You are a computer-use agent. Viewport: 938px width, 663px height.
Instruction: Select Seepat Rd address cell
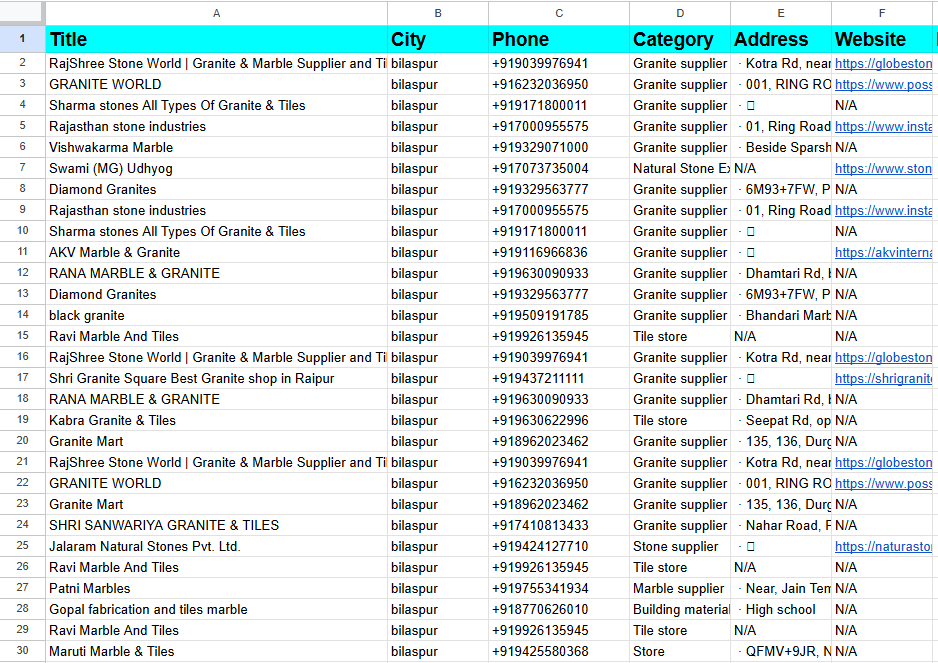pyautogui.click(x=781, y=420)
